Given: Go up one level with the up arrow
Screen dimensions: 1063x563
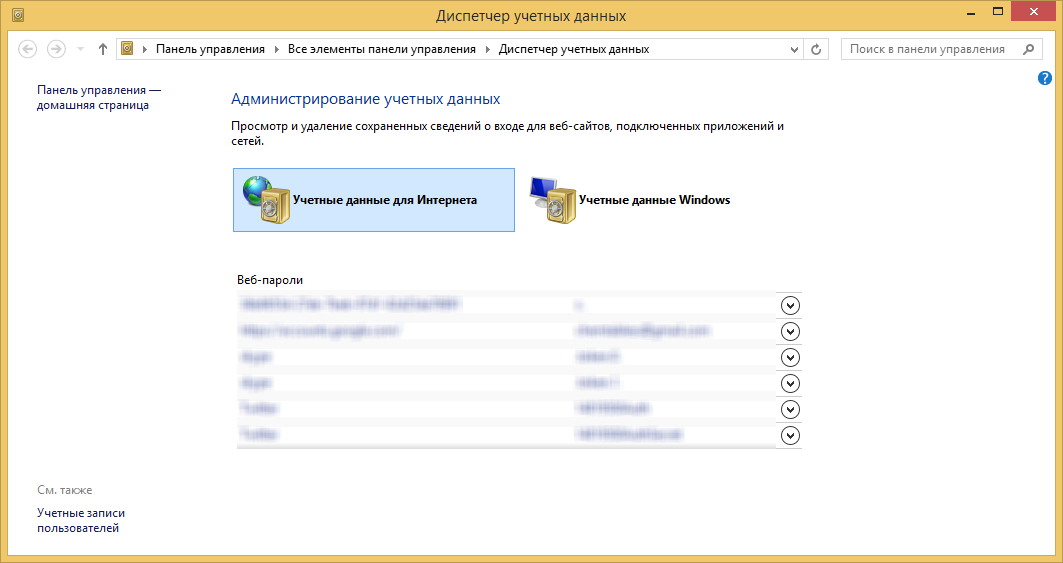Looking at the screenshot, I should click(x=103, y=49).
